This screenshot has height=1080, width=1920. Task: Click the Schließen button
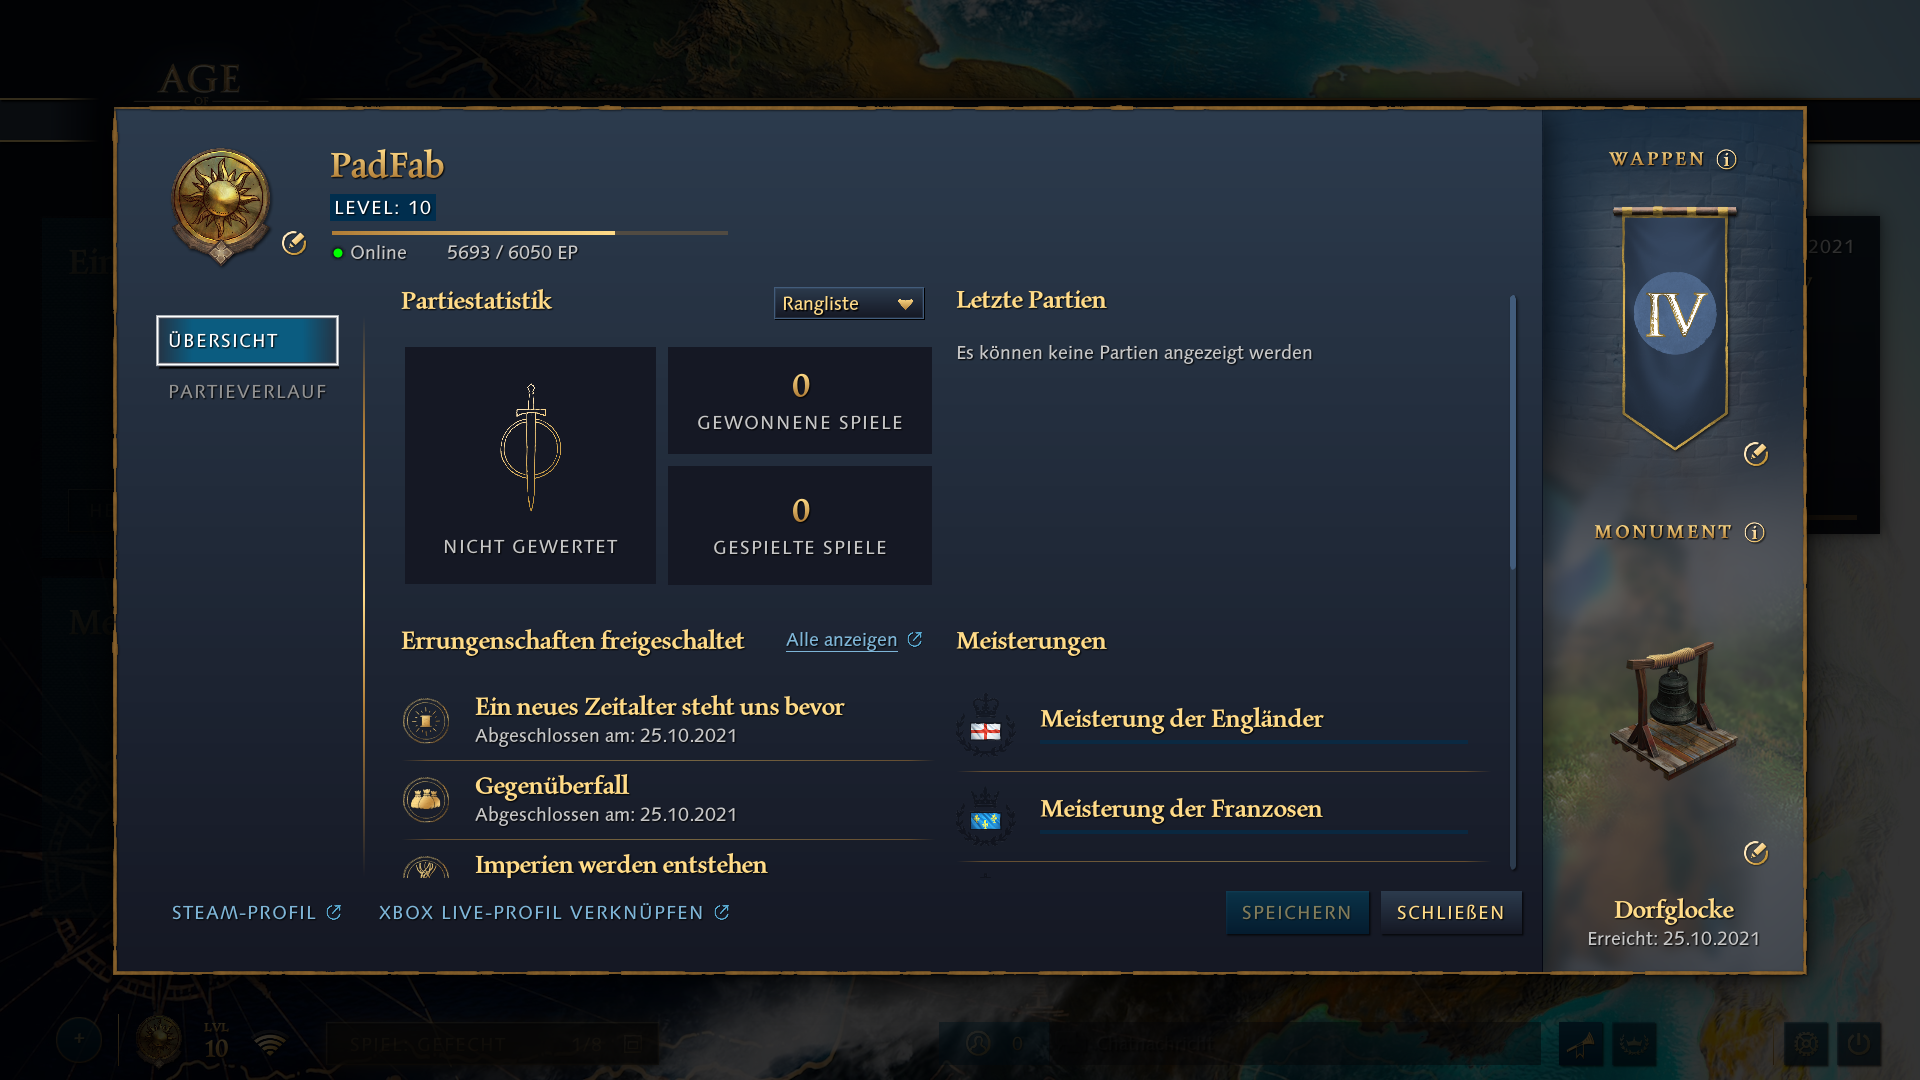tap(1451, 912)
